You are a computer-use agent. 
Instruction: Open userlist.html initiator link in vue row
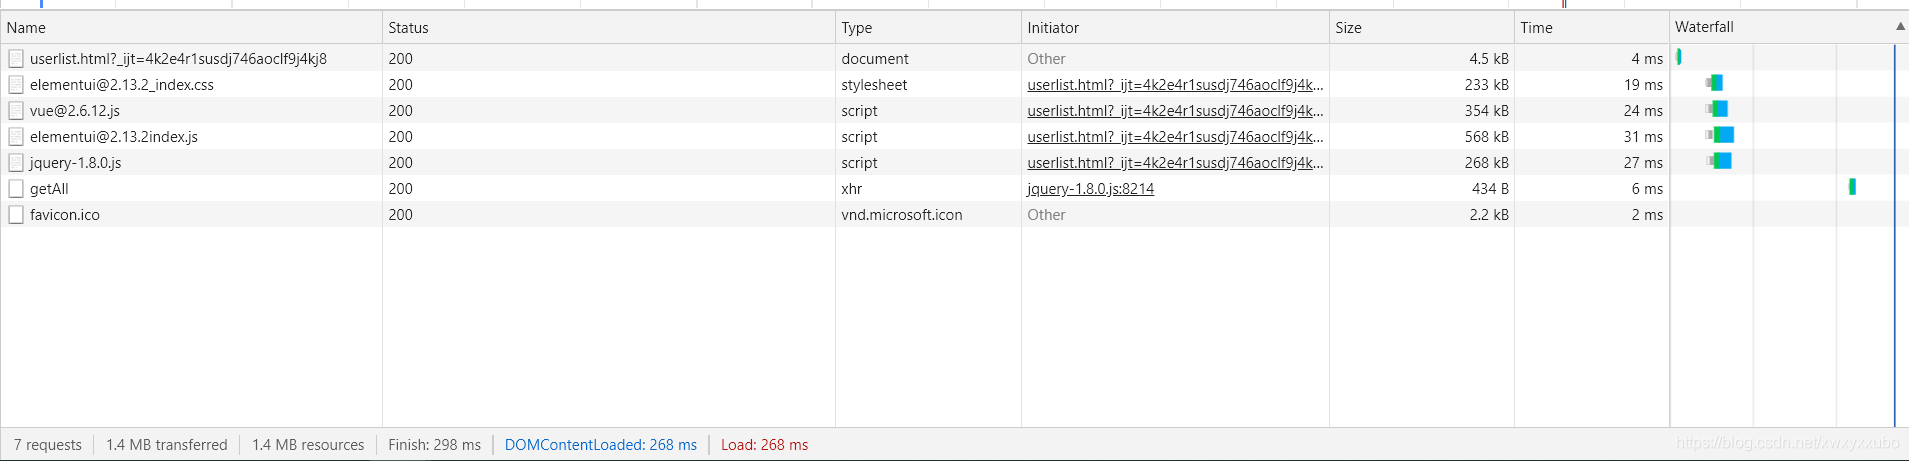click(1174, 111)
